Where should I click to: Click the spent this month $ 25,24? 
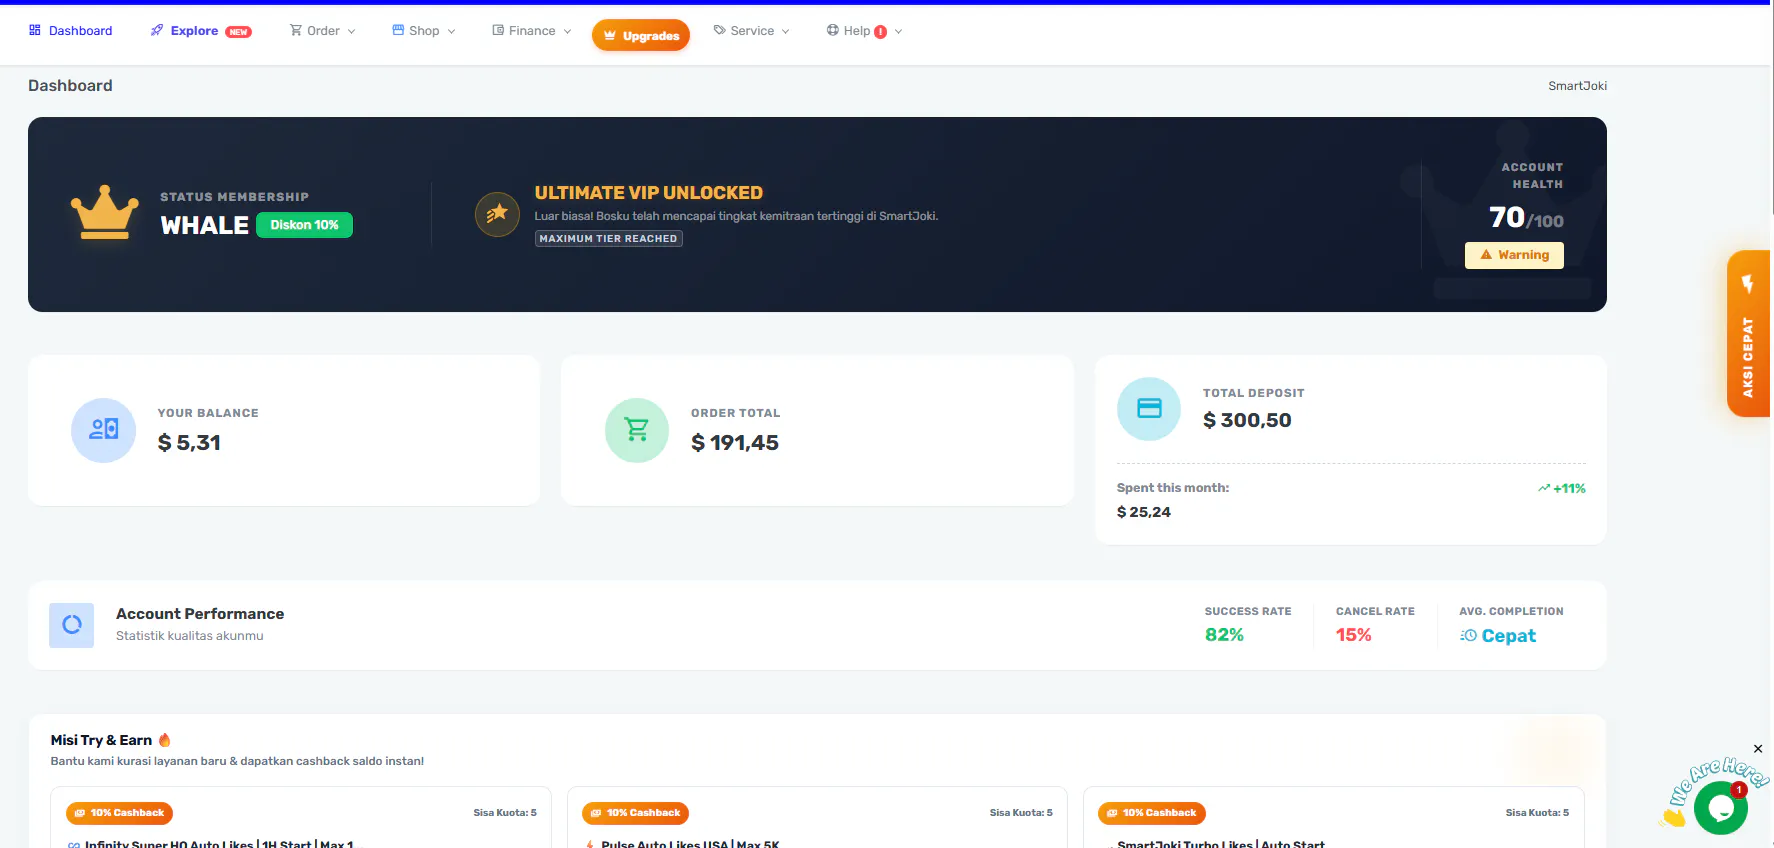tap(1144, 512)
